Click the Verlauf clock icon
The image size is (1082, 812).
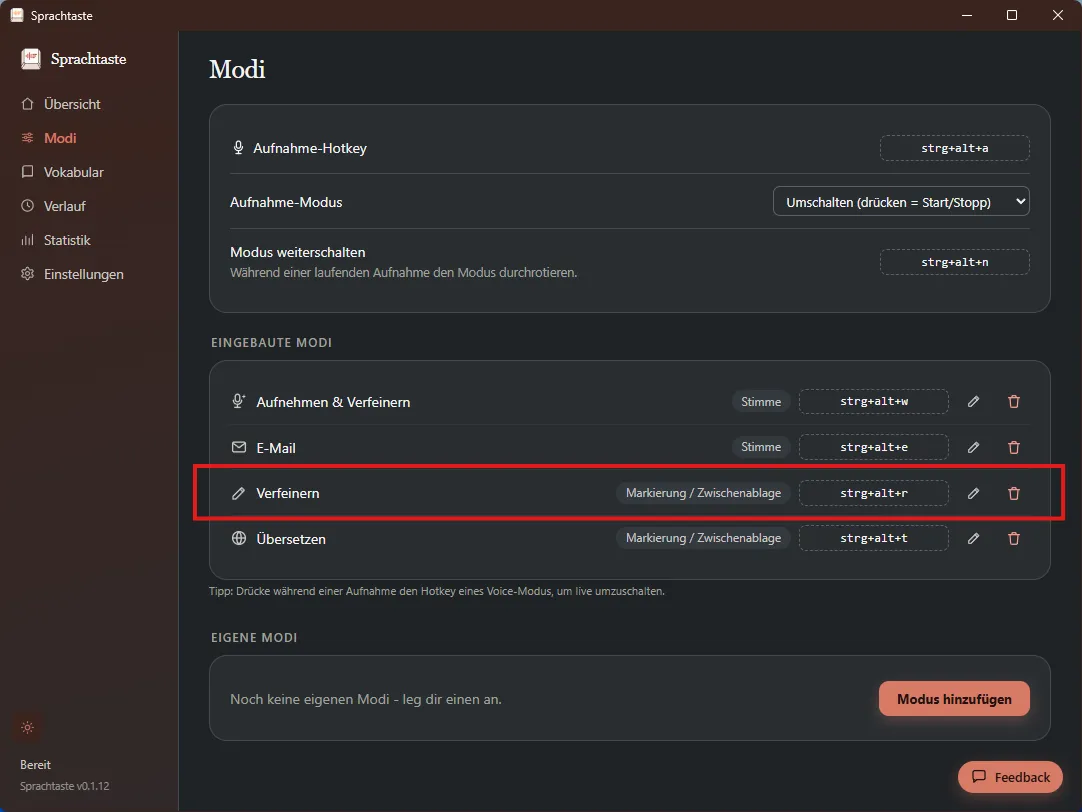coord(28,206)
